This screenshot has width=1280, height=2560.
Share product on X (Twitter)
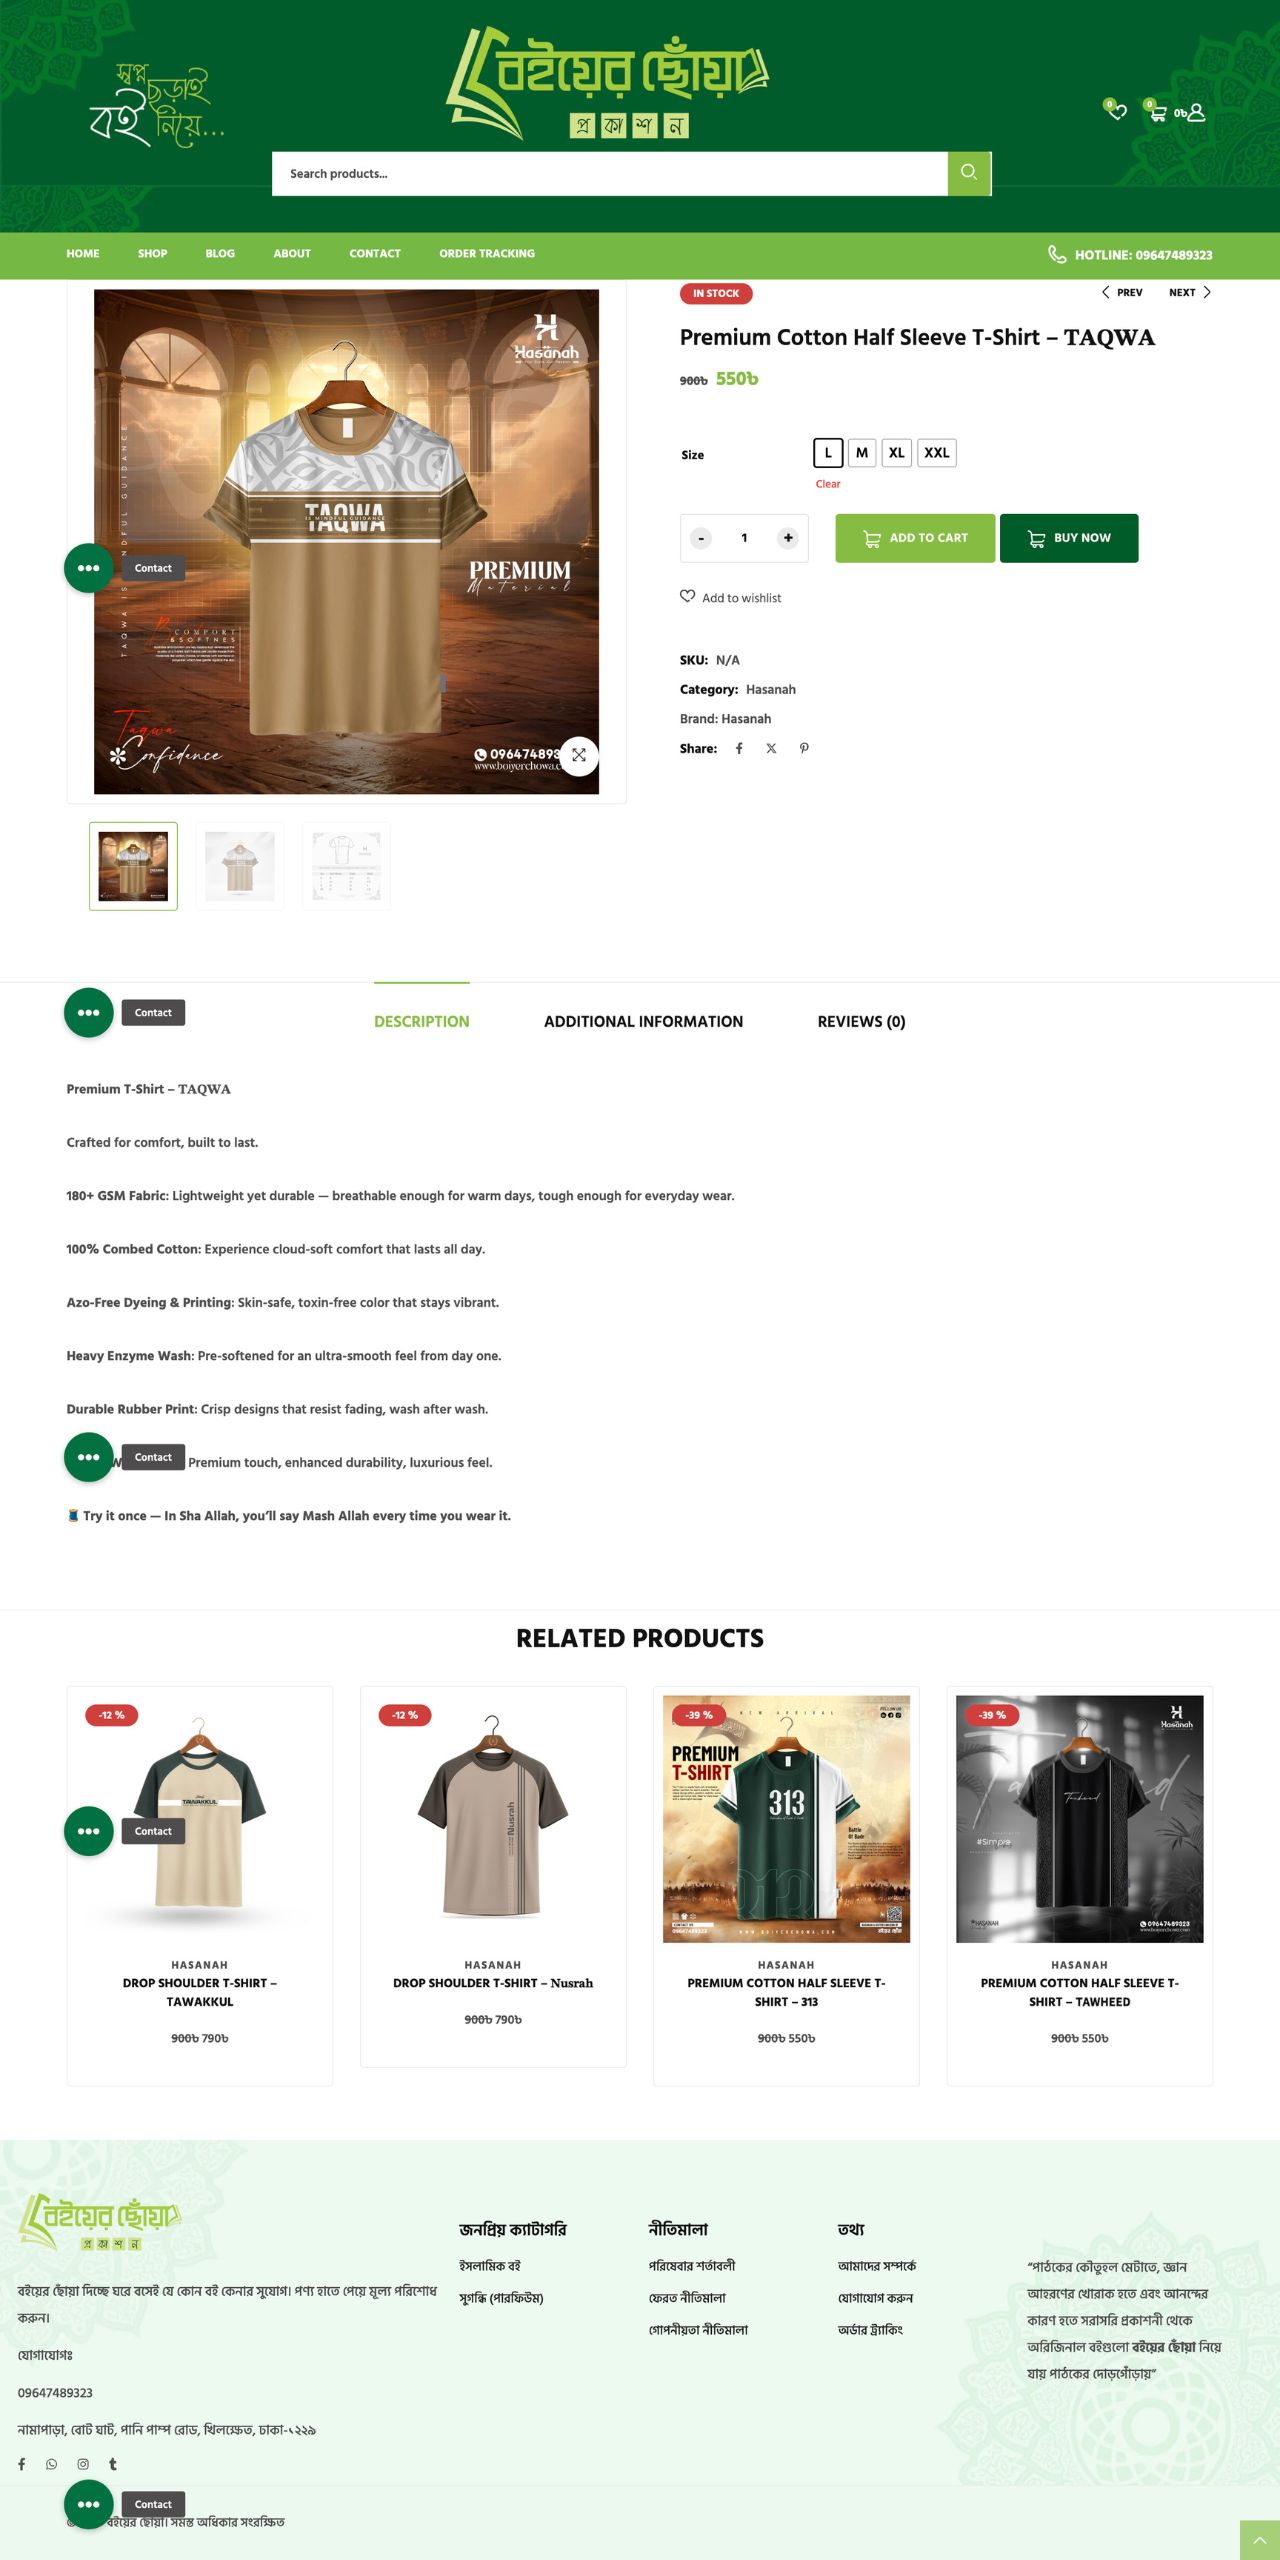pyautogui.click(x=771, y=748)
